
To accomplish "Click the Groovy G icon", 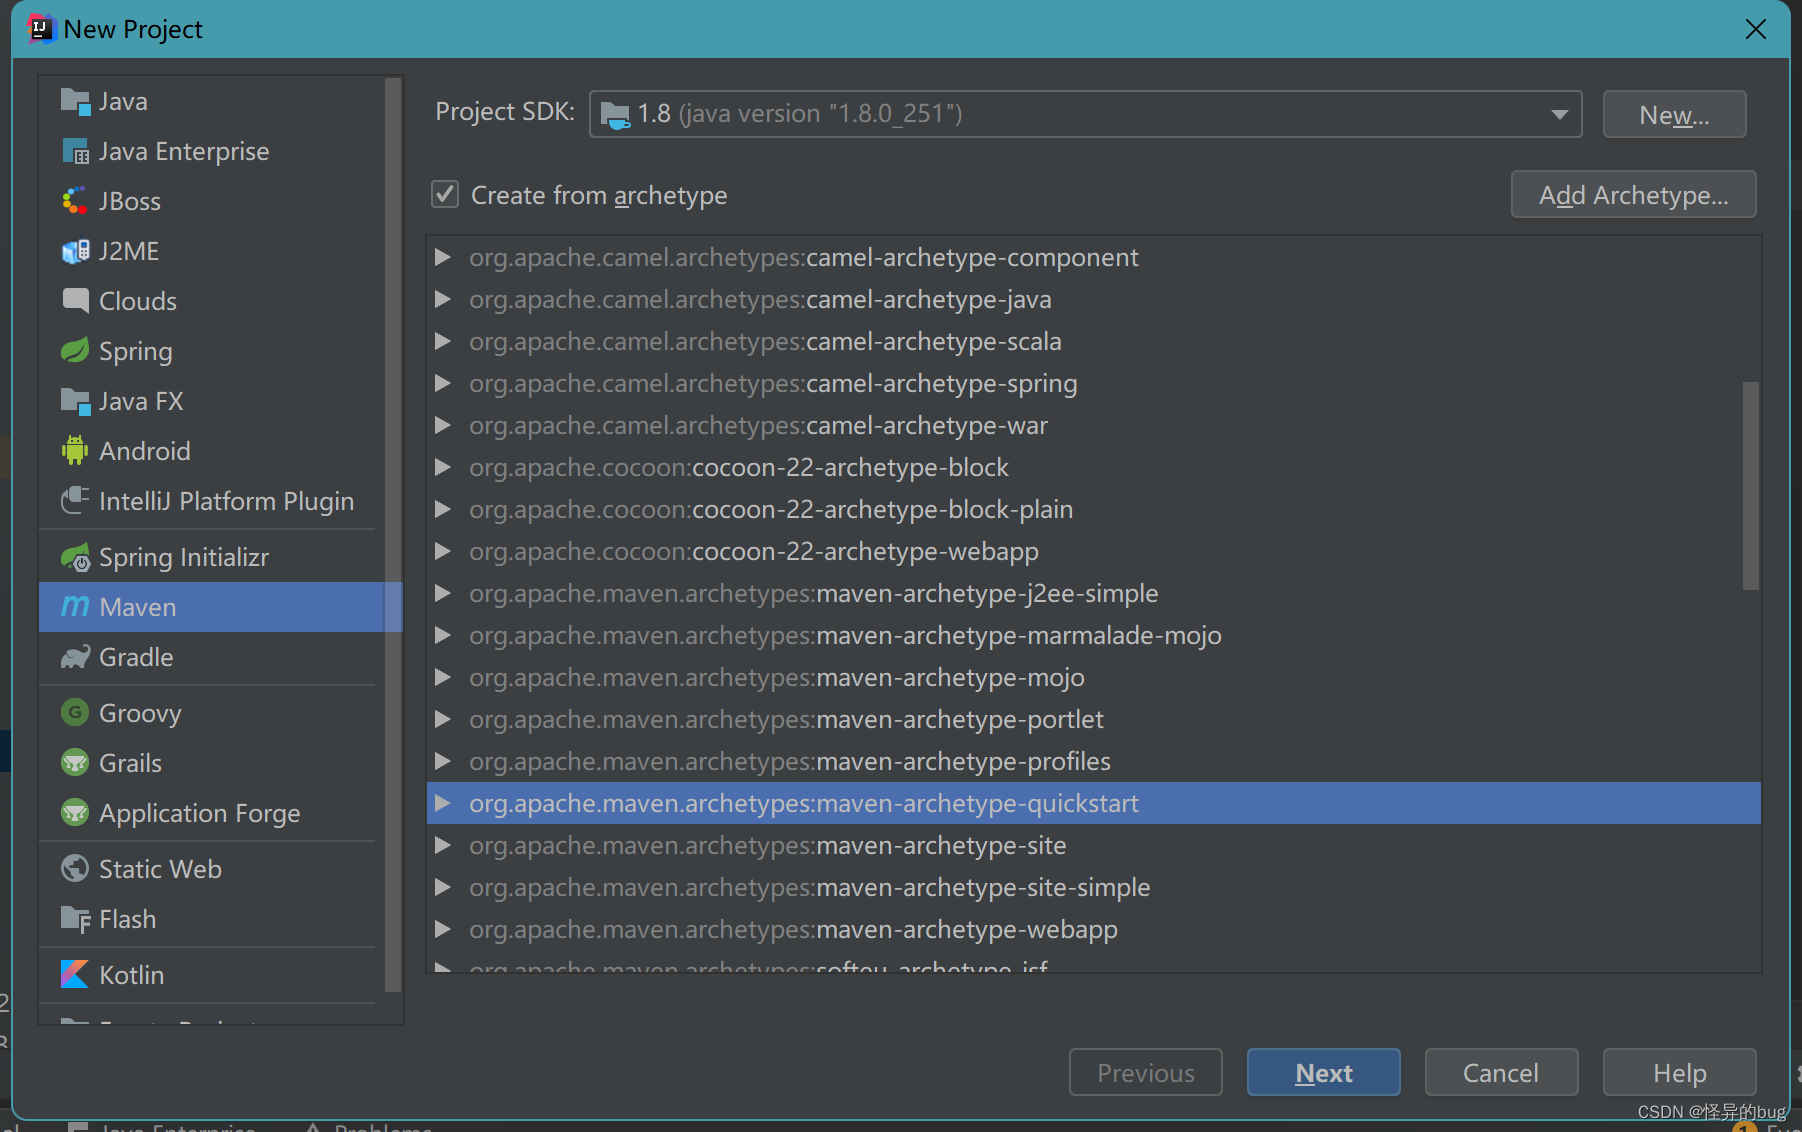I will pyautogui.click(x=75, y=713).
